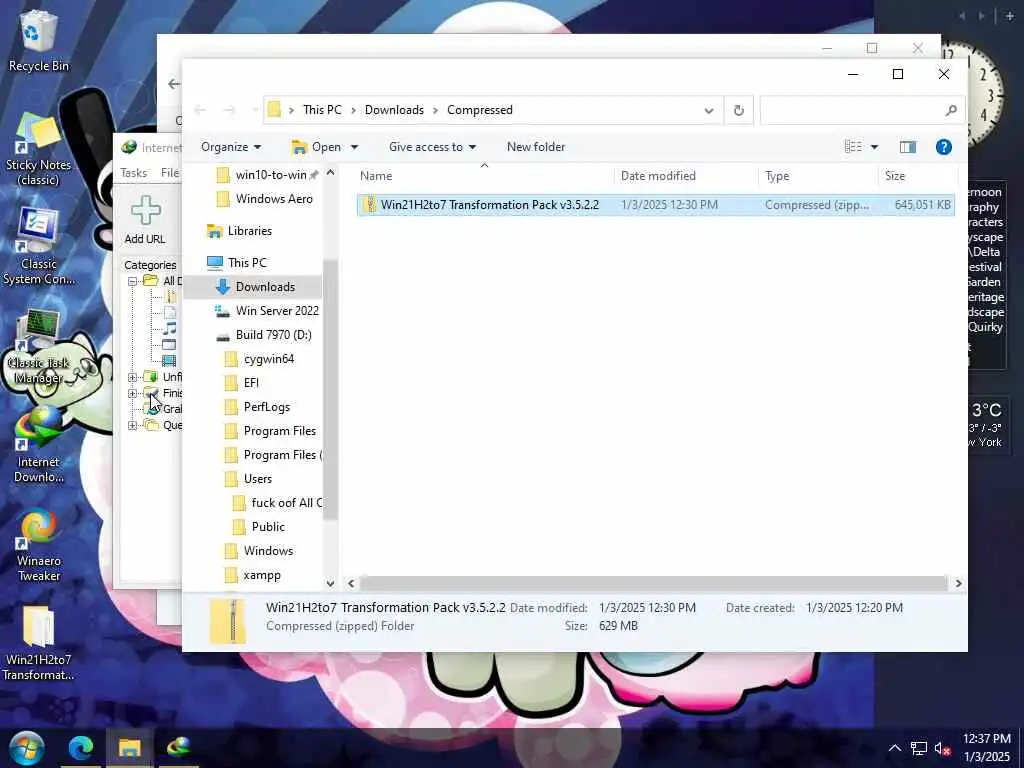Select the PerfLogs folder in navigation pane
Viewport: 1024px width, 768px height.
pyautogui.click(x=258, y=407)
